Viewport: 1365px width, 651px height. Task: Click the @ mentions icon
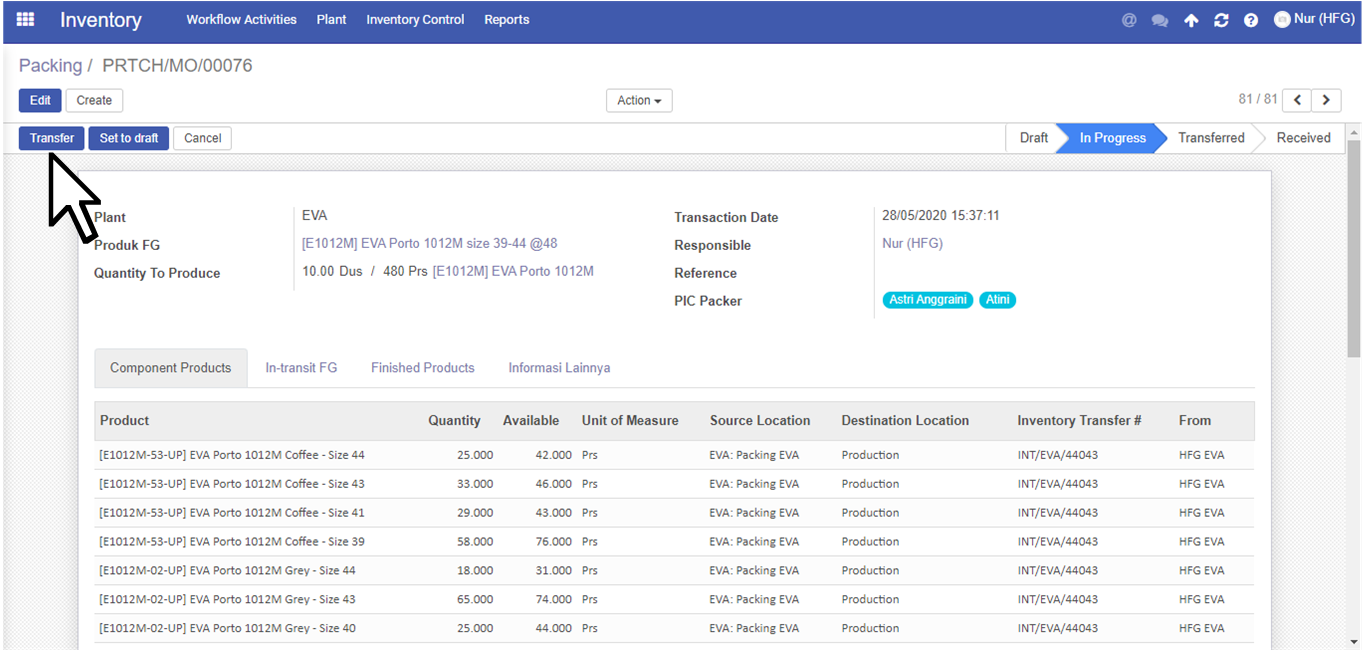1129,20
